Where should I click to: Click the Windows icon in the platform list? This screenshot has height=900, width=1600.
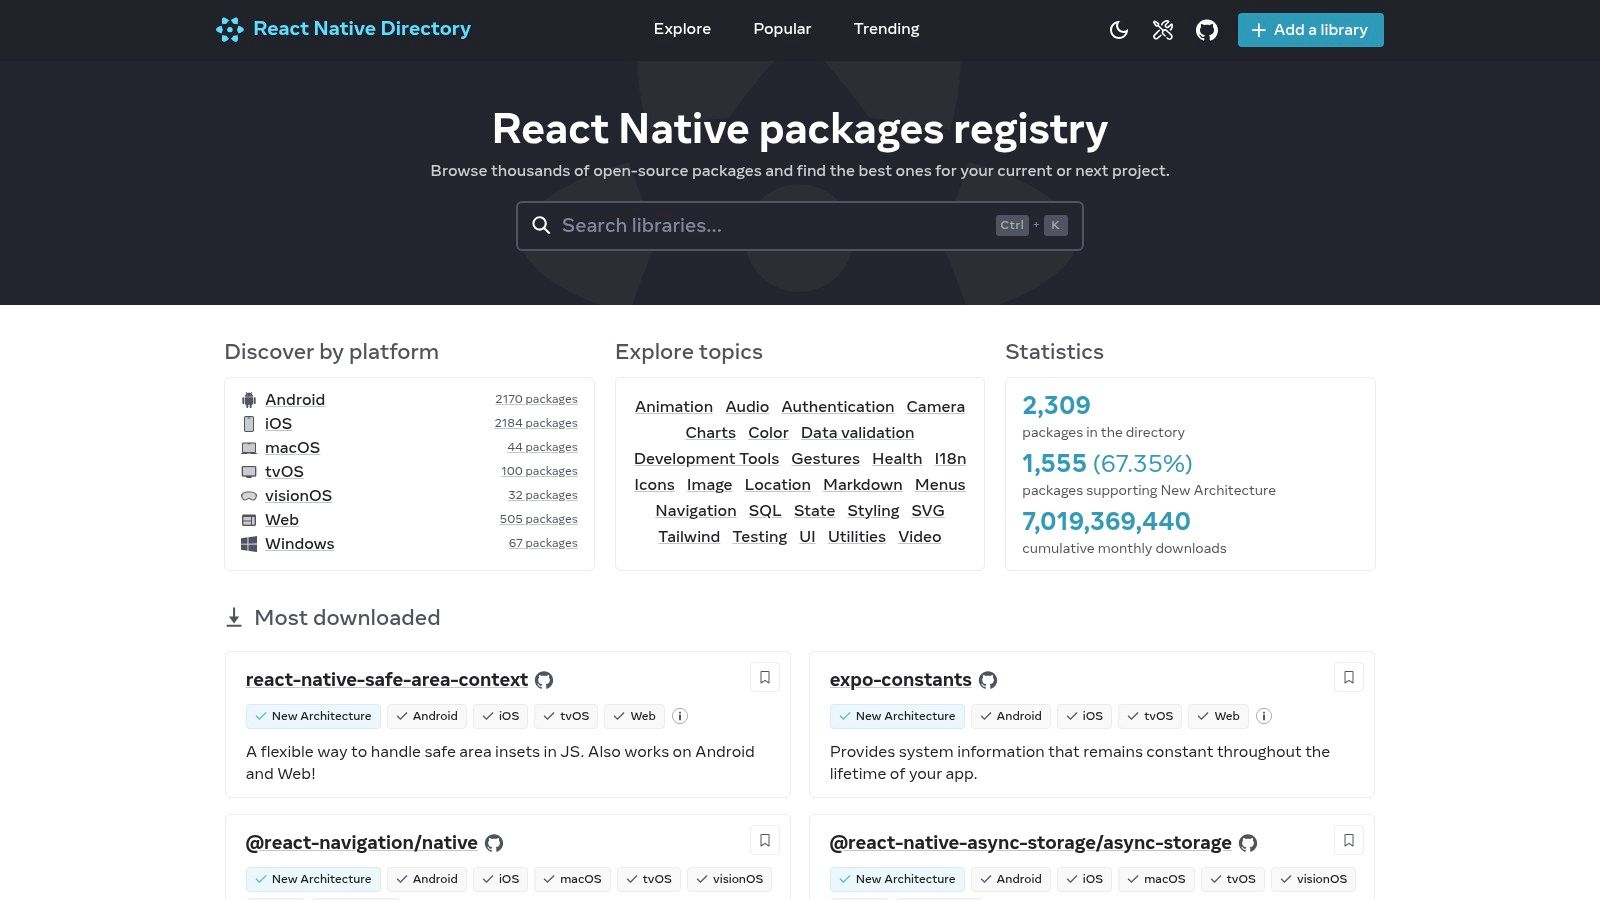pos(248,544)
